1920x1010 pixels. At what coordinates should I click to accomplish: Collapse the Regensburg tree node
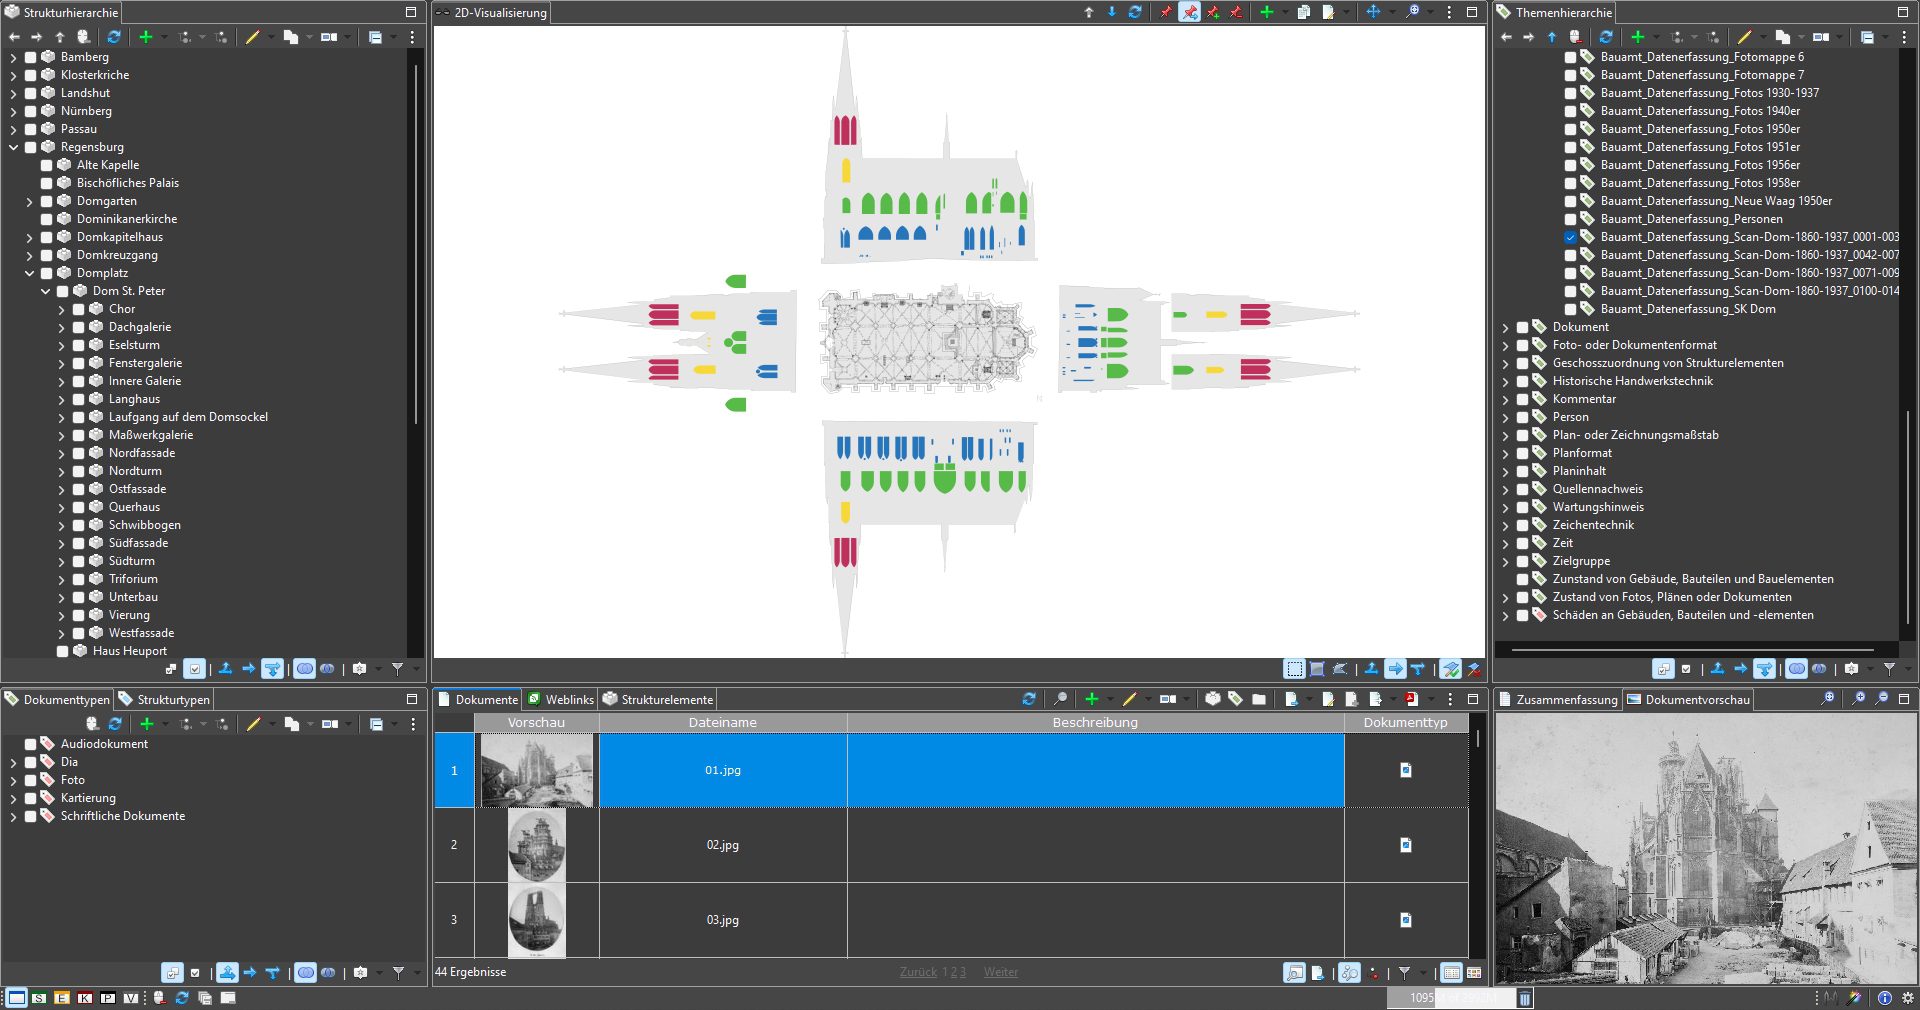(14, 148)
